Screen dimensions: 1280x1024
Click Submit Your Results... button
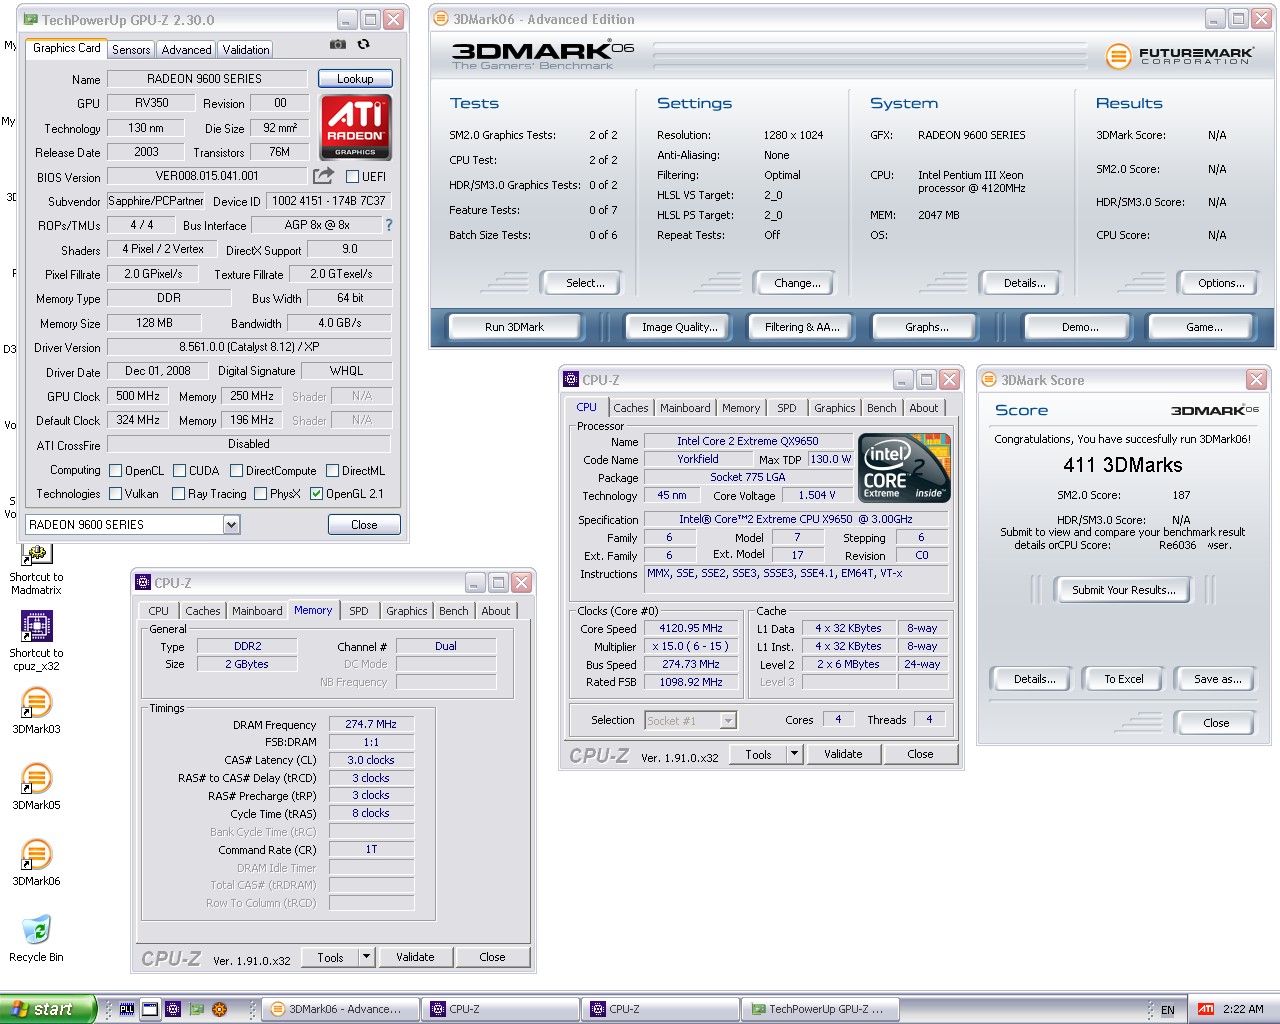pos(1123,590)
